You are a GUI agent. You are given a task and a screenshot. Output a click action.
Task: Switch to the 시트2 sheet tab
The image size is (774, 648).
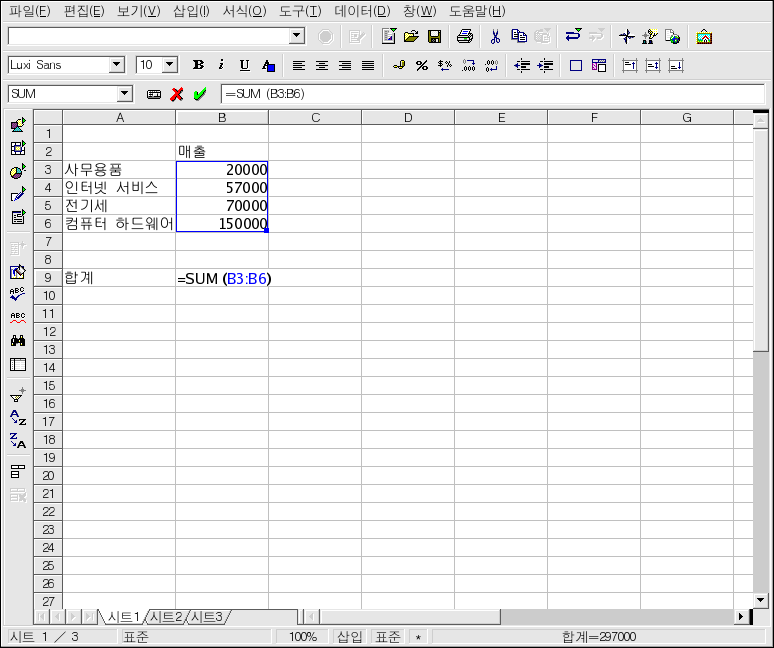tap(165, 617)
